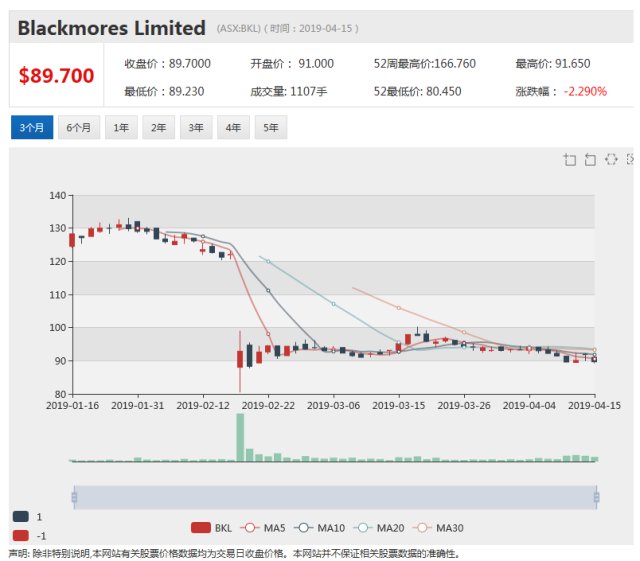The image size is (640, 561).
Task: Click the dark swatch labeled 1
Action: click(21, 516)
